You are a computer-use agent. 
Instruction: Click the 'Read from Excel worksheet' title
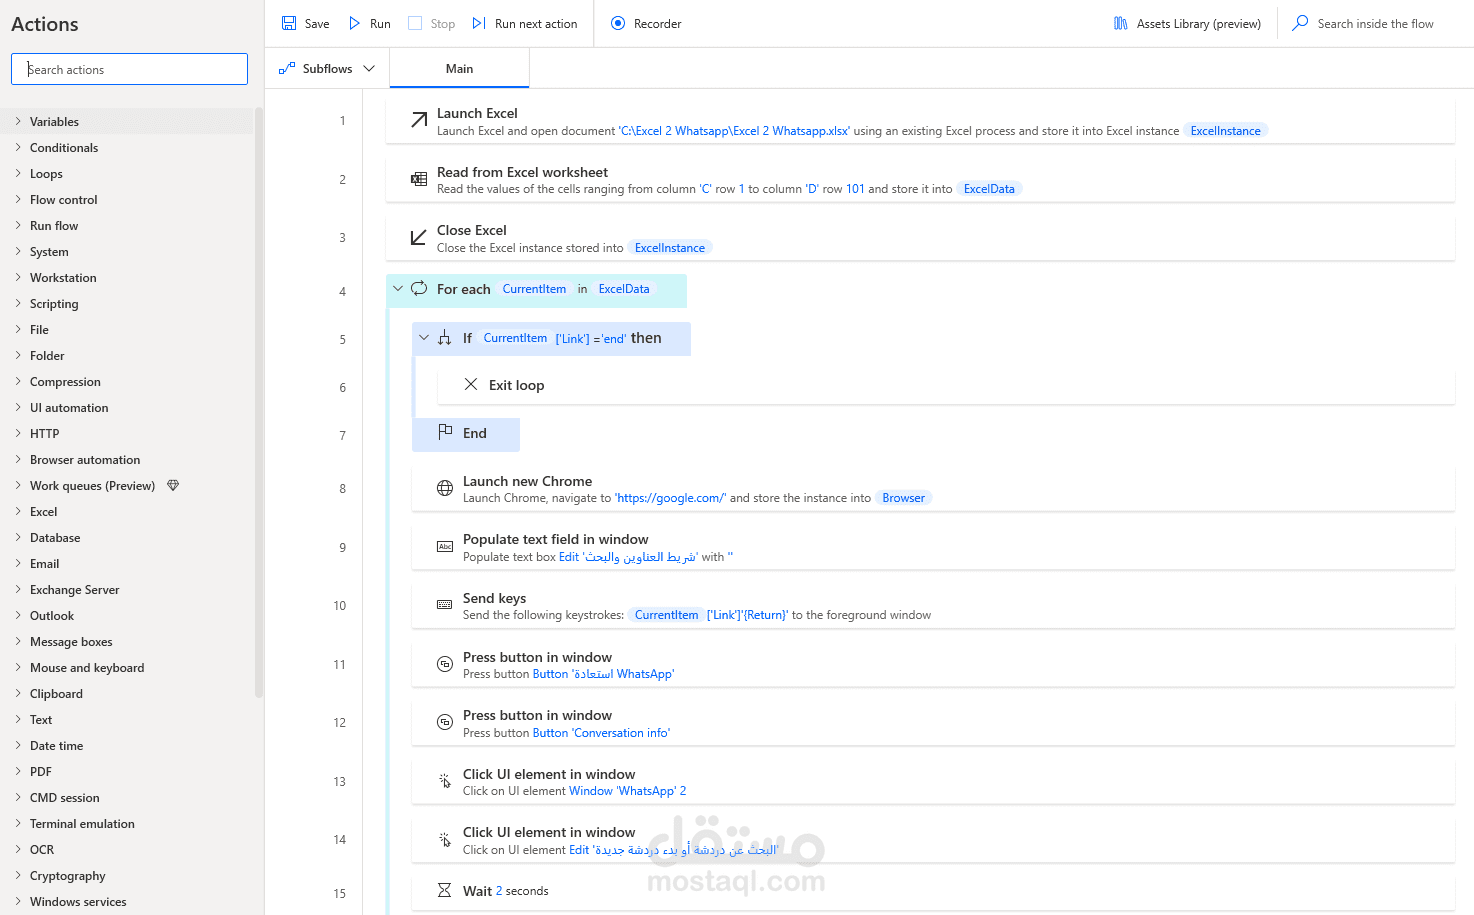pyautogui.click(x=522, y=172)
